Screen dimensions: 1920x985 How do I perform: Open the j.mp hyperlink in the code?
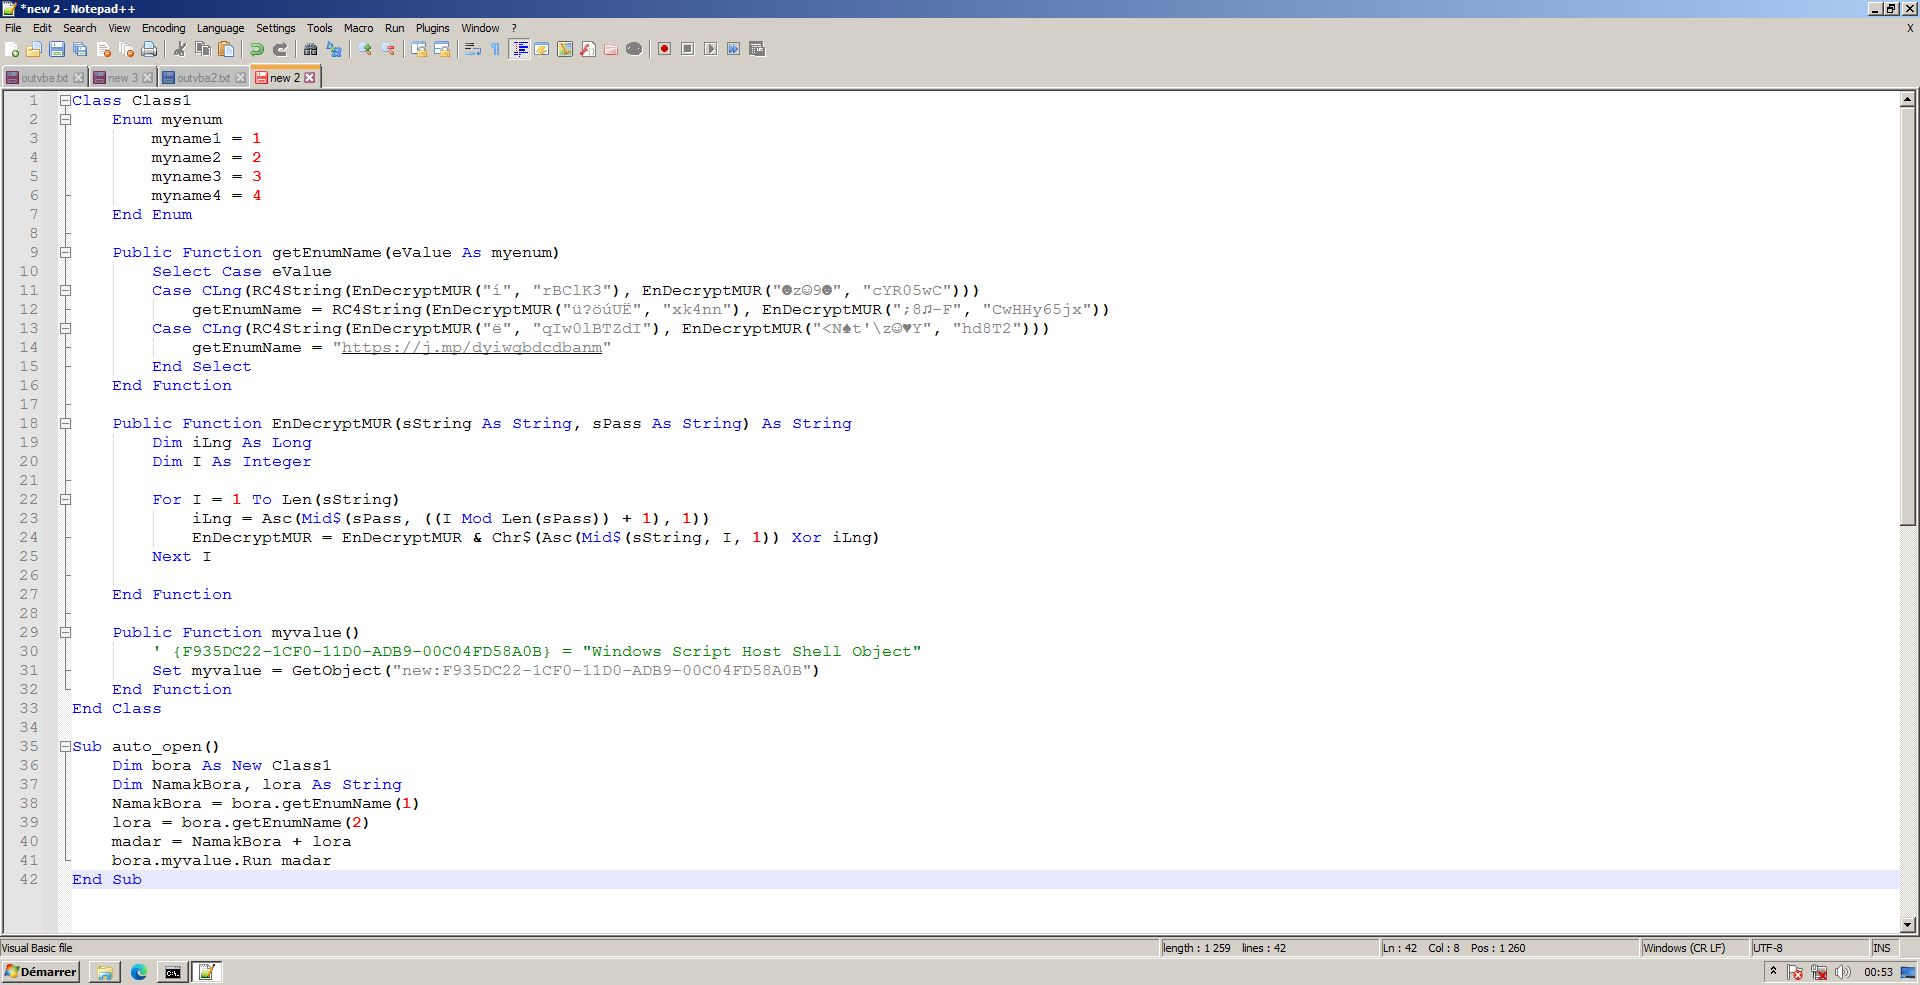tap(472, 348)
